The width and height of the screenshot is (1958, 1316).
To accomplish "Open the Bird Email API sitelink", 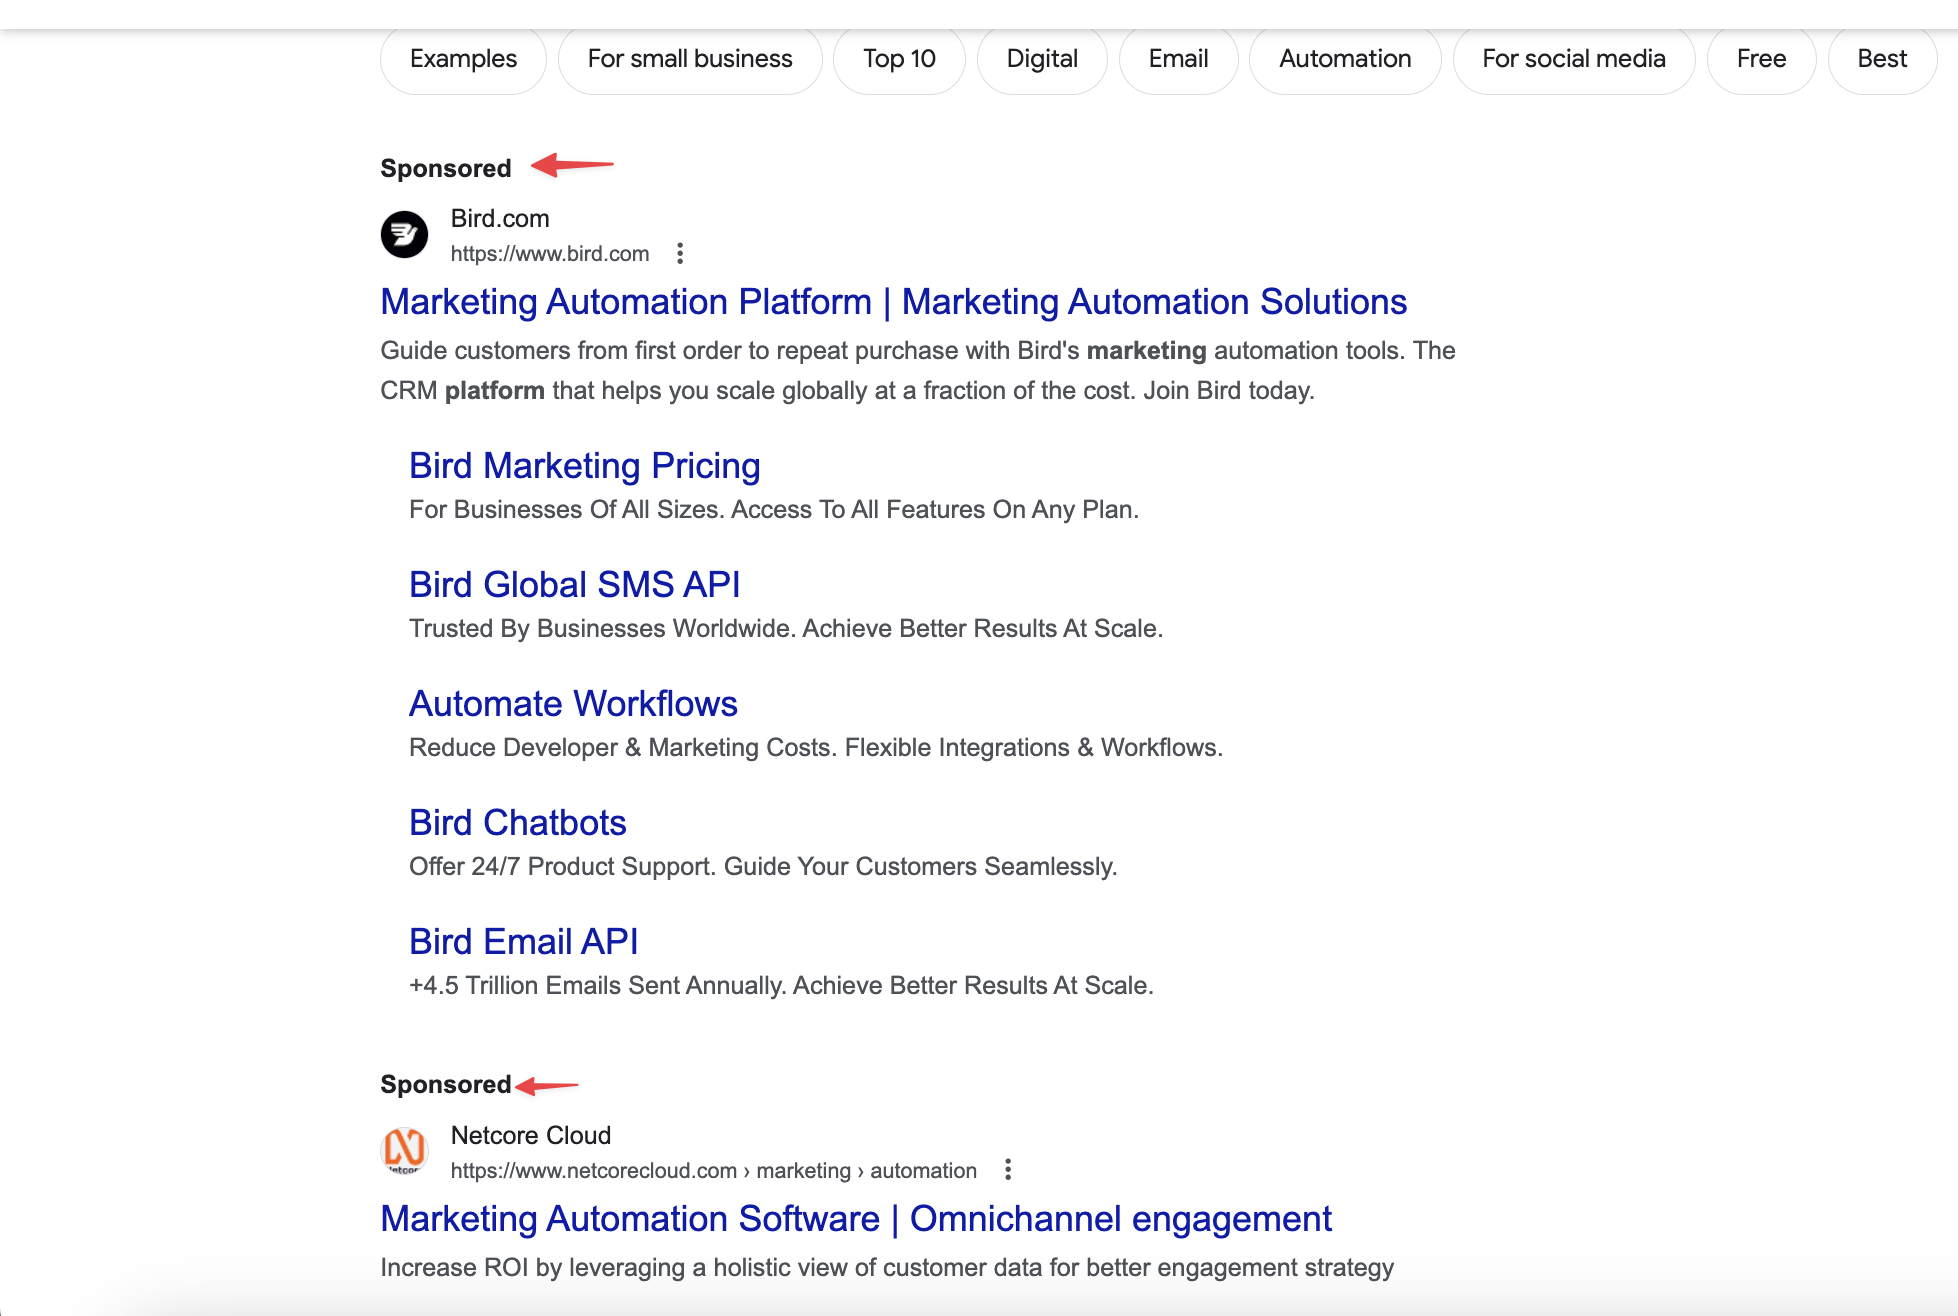I will 524,942.
